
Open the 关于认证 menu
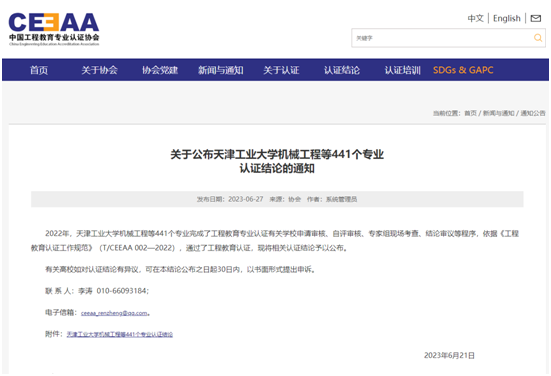[x=281, y=70]
